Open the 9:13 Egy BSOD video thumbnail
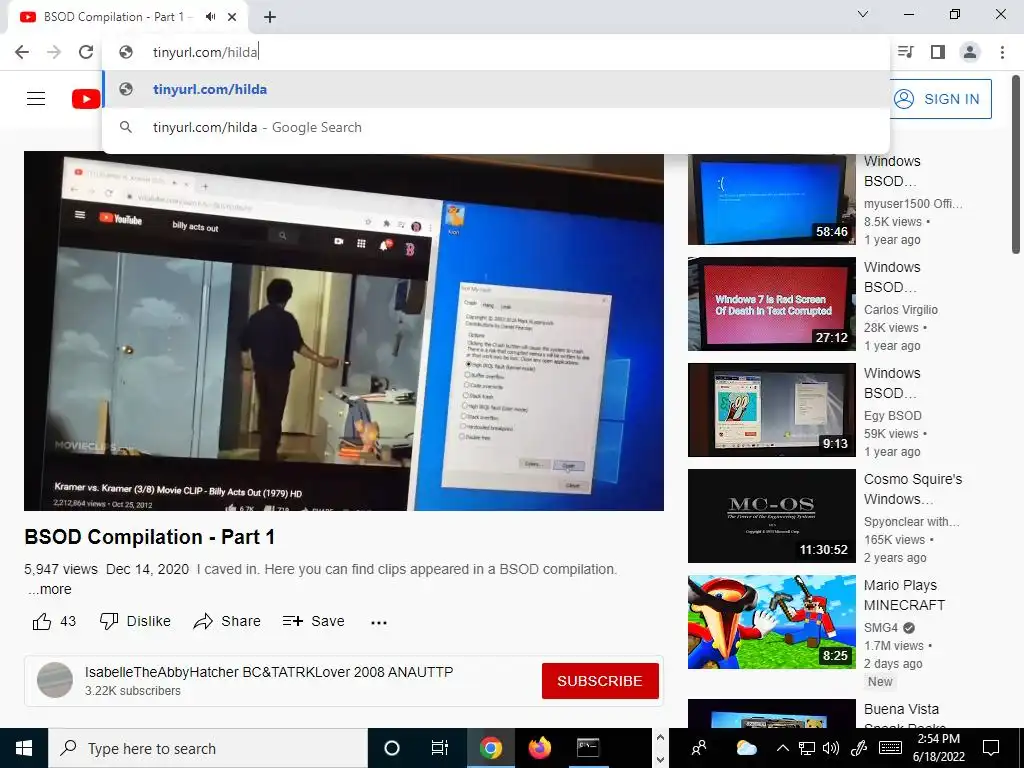Viewport: 1024px width, 768px height. pyautogui.click(x=771, y=409)
